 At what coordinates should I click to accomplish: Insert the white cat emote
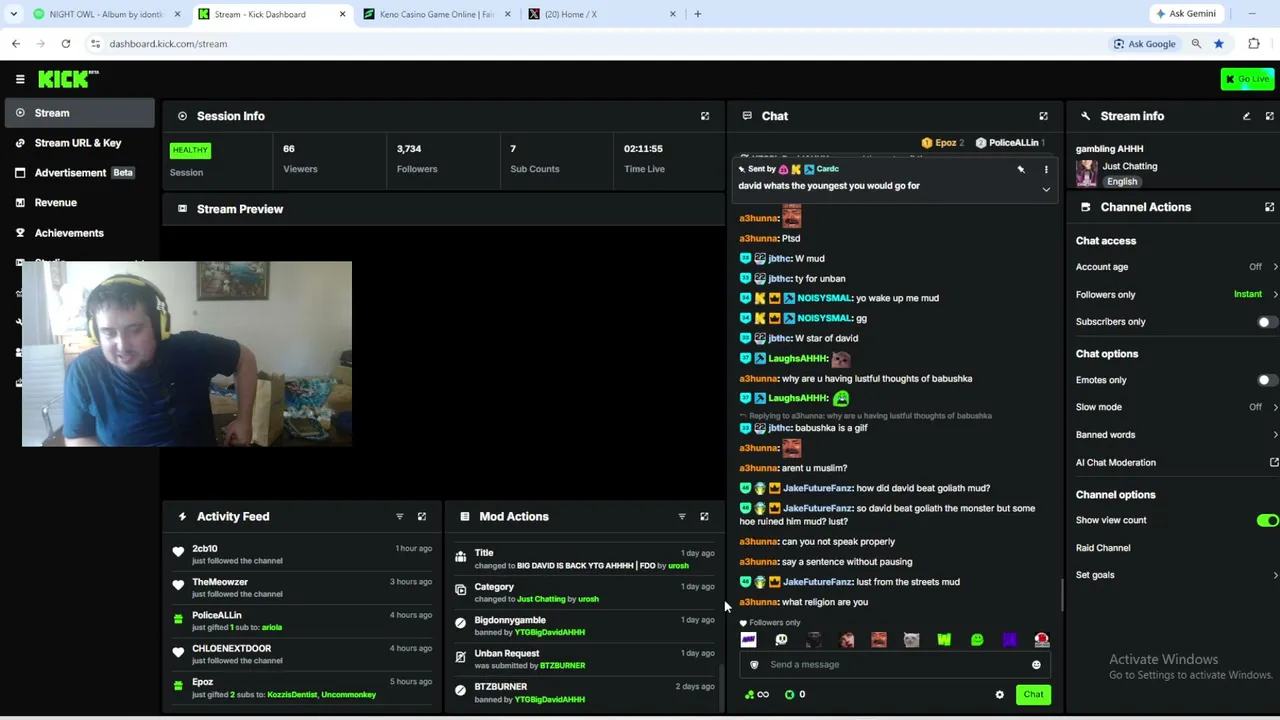pyautogui.click(x=911, y=640)
